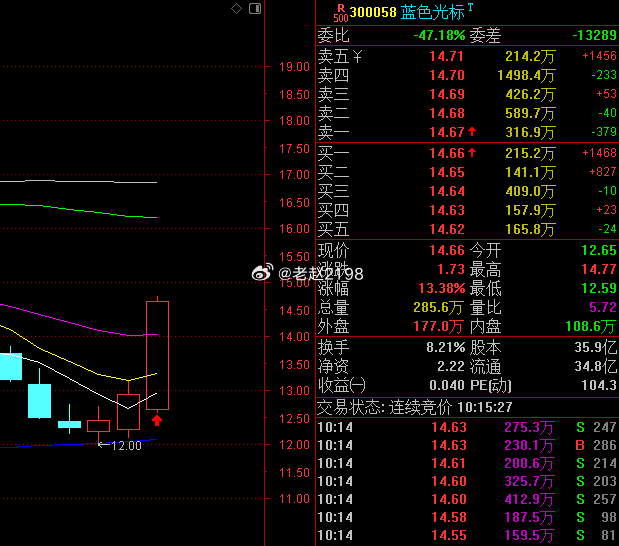Click the 卖四 volume 1498.4万
Image resolution: width=619 pixels, height=546 pixels.
click(527, 75)
